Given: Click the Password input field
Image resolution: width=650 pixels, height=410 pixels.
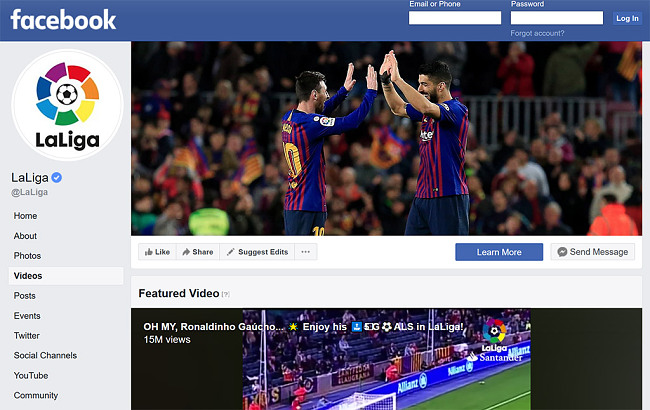Looking at the screenshot, I should click(557, 18).
